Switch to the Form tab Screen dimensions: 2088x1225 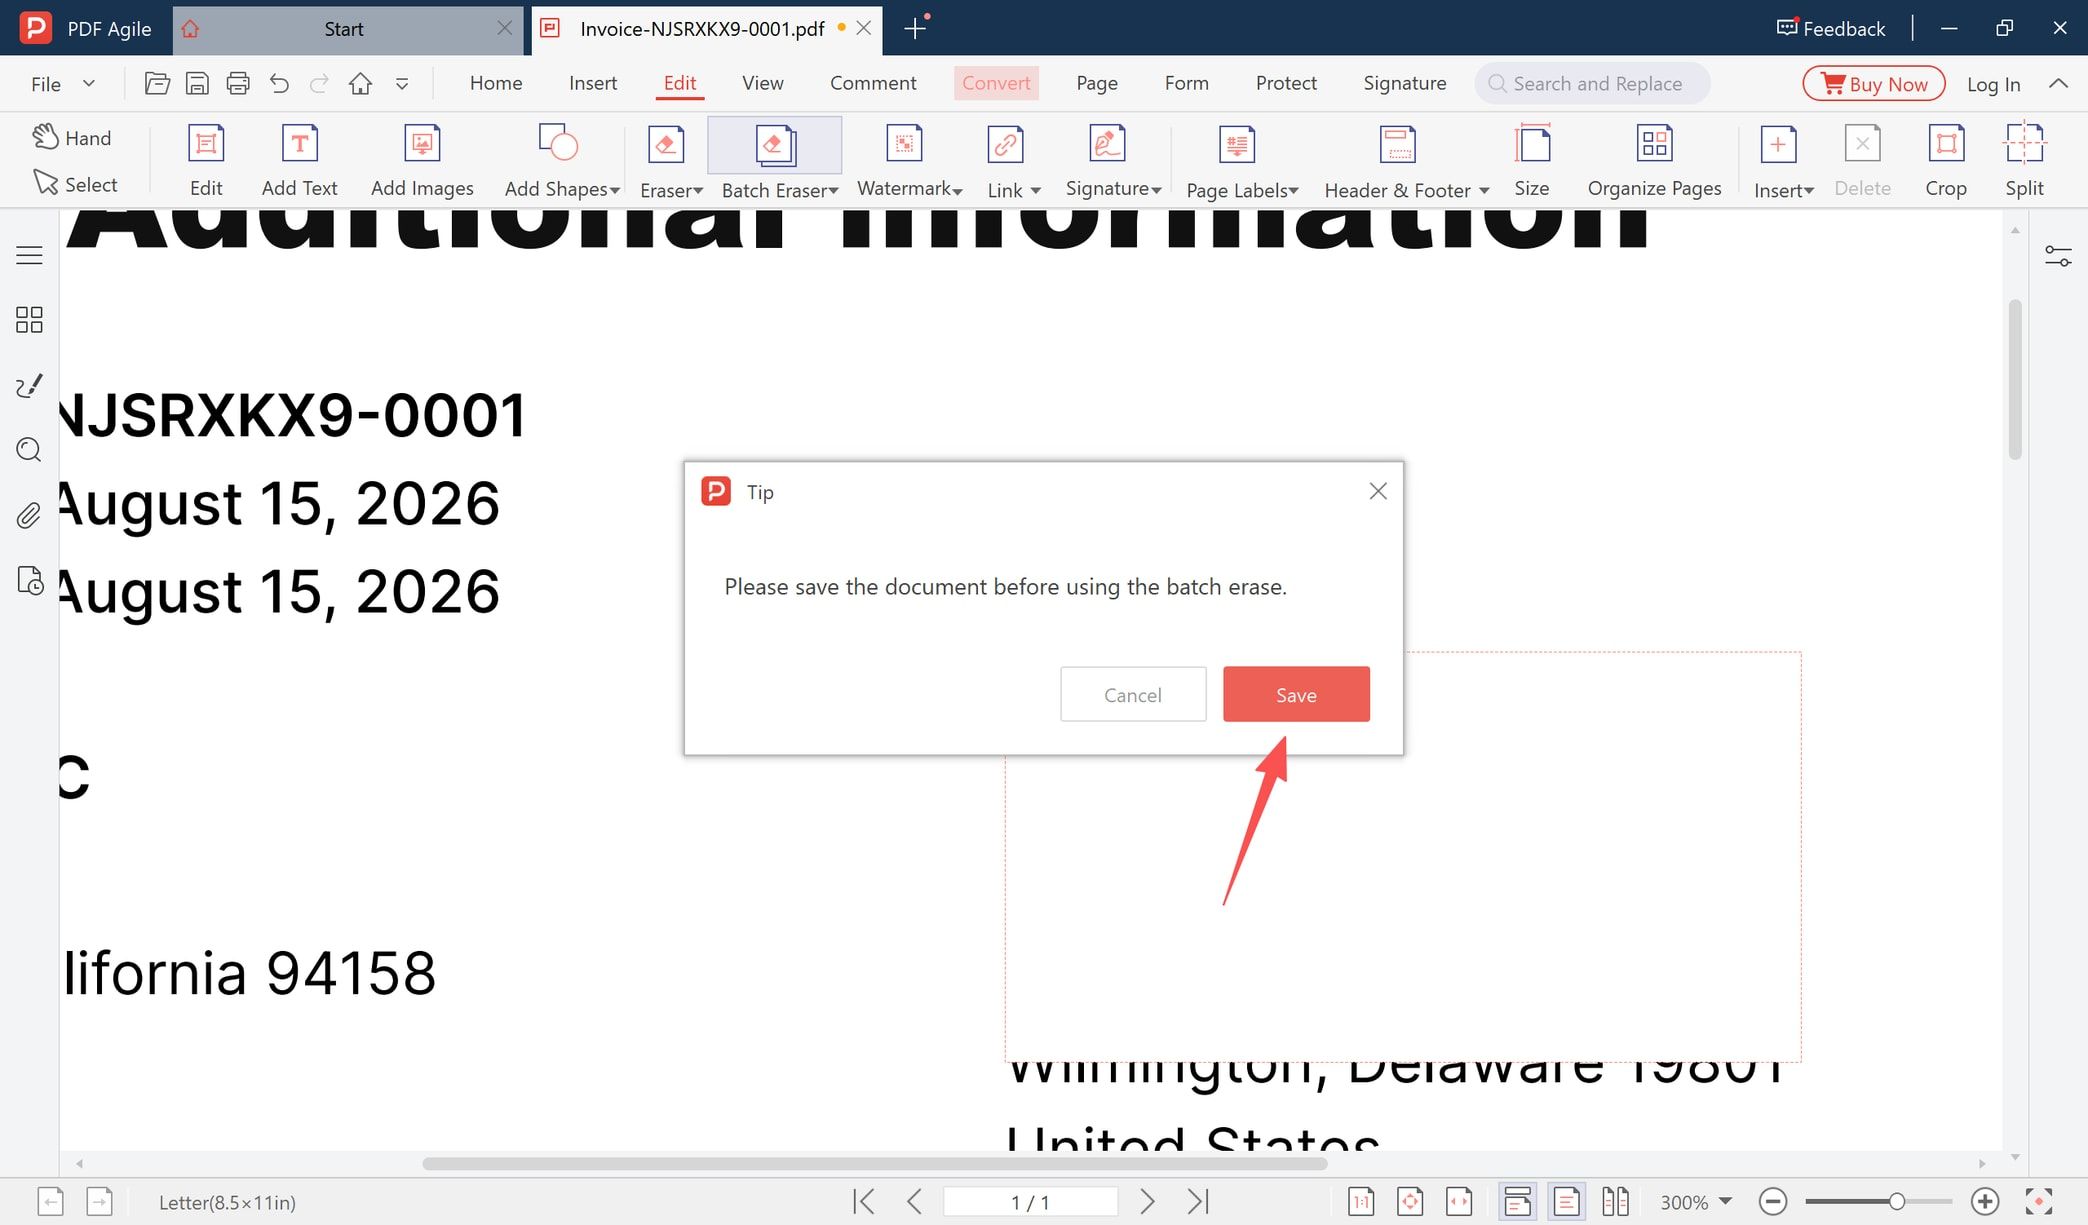pos(1186,83)
